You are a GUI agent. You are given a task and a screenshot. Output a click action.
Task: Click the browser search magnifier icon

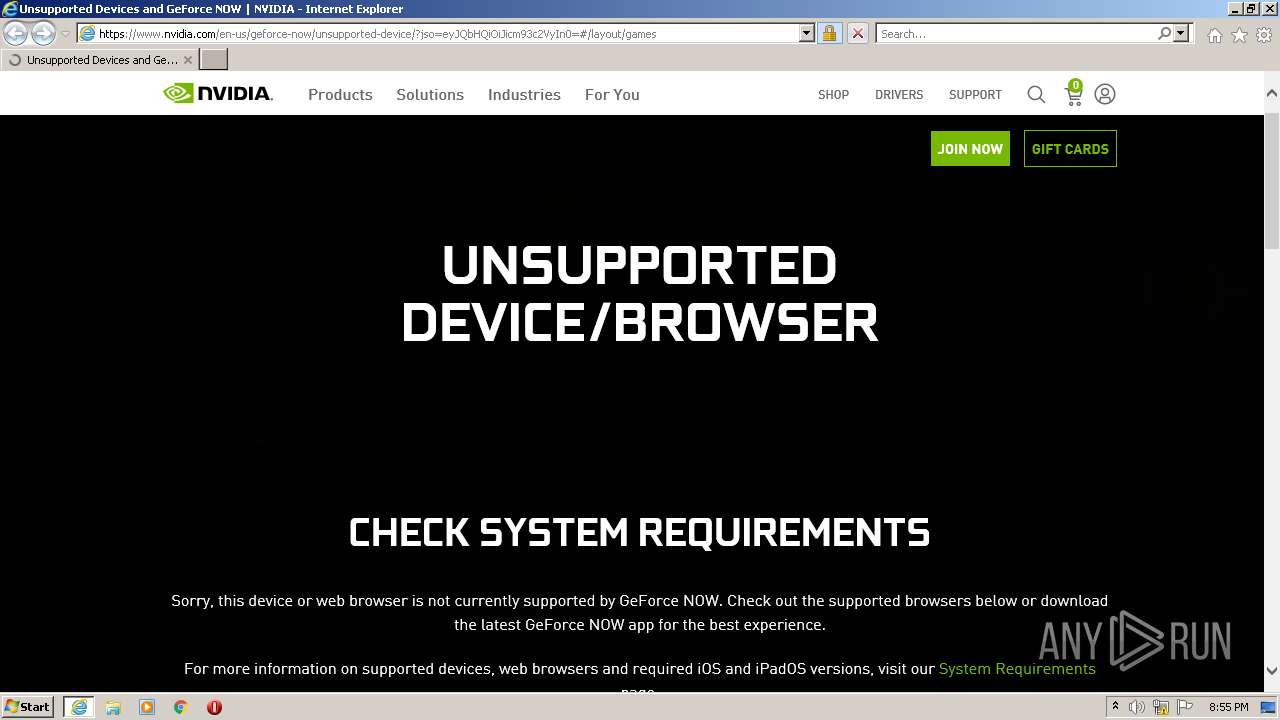coord(1164,33)
